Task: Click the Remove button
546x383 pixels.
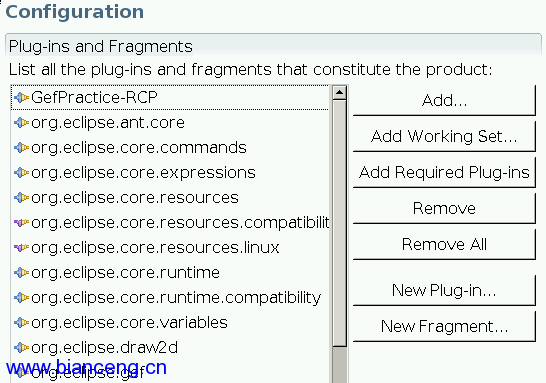Action: pos(444,208)
